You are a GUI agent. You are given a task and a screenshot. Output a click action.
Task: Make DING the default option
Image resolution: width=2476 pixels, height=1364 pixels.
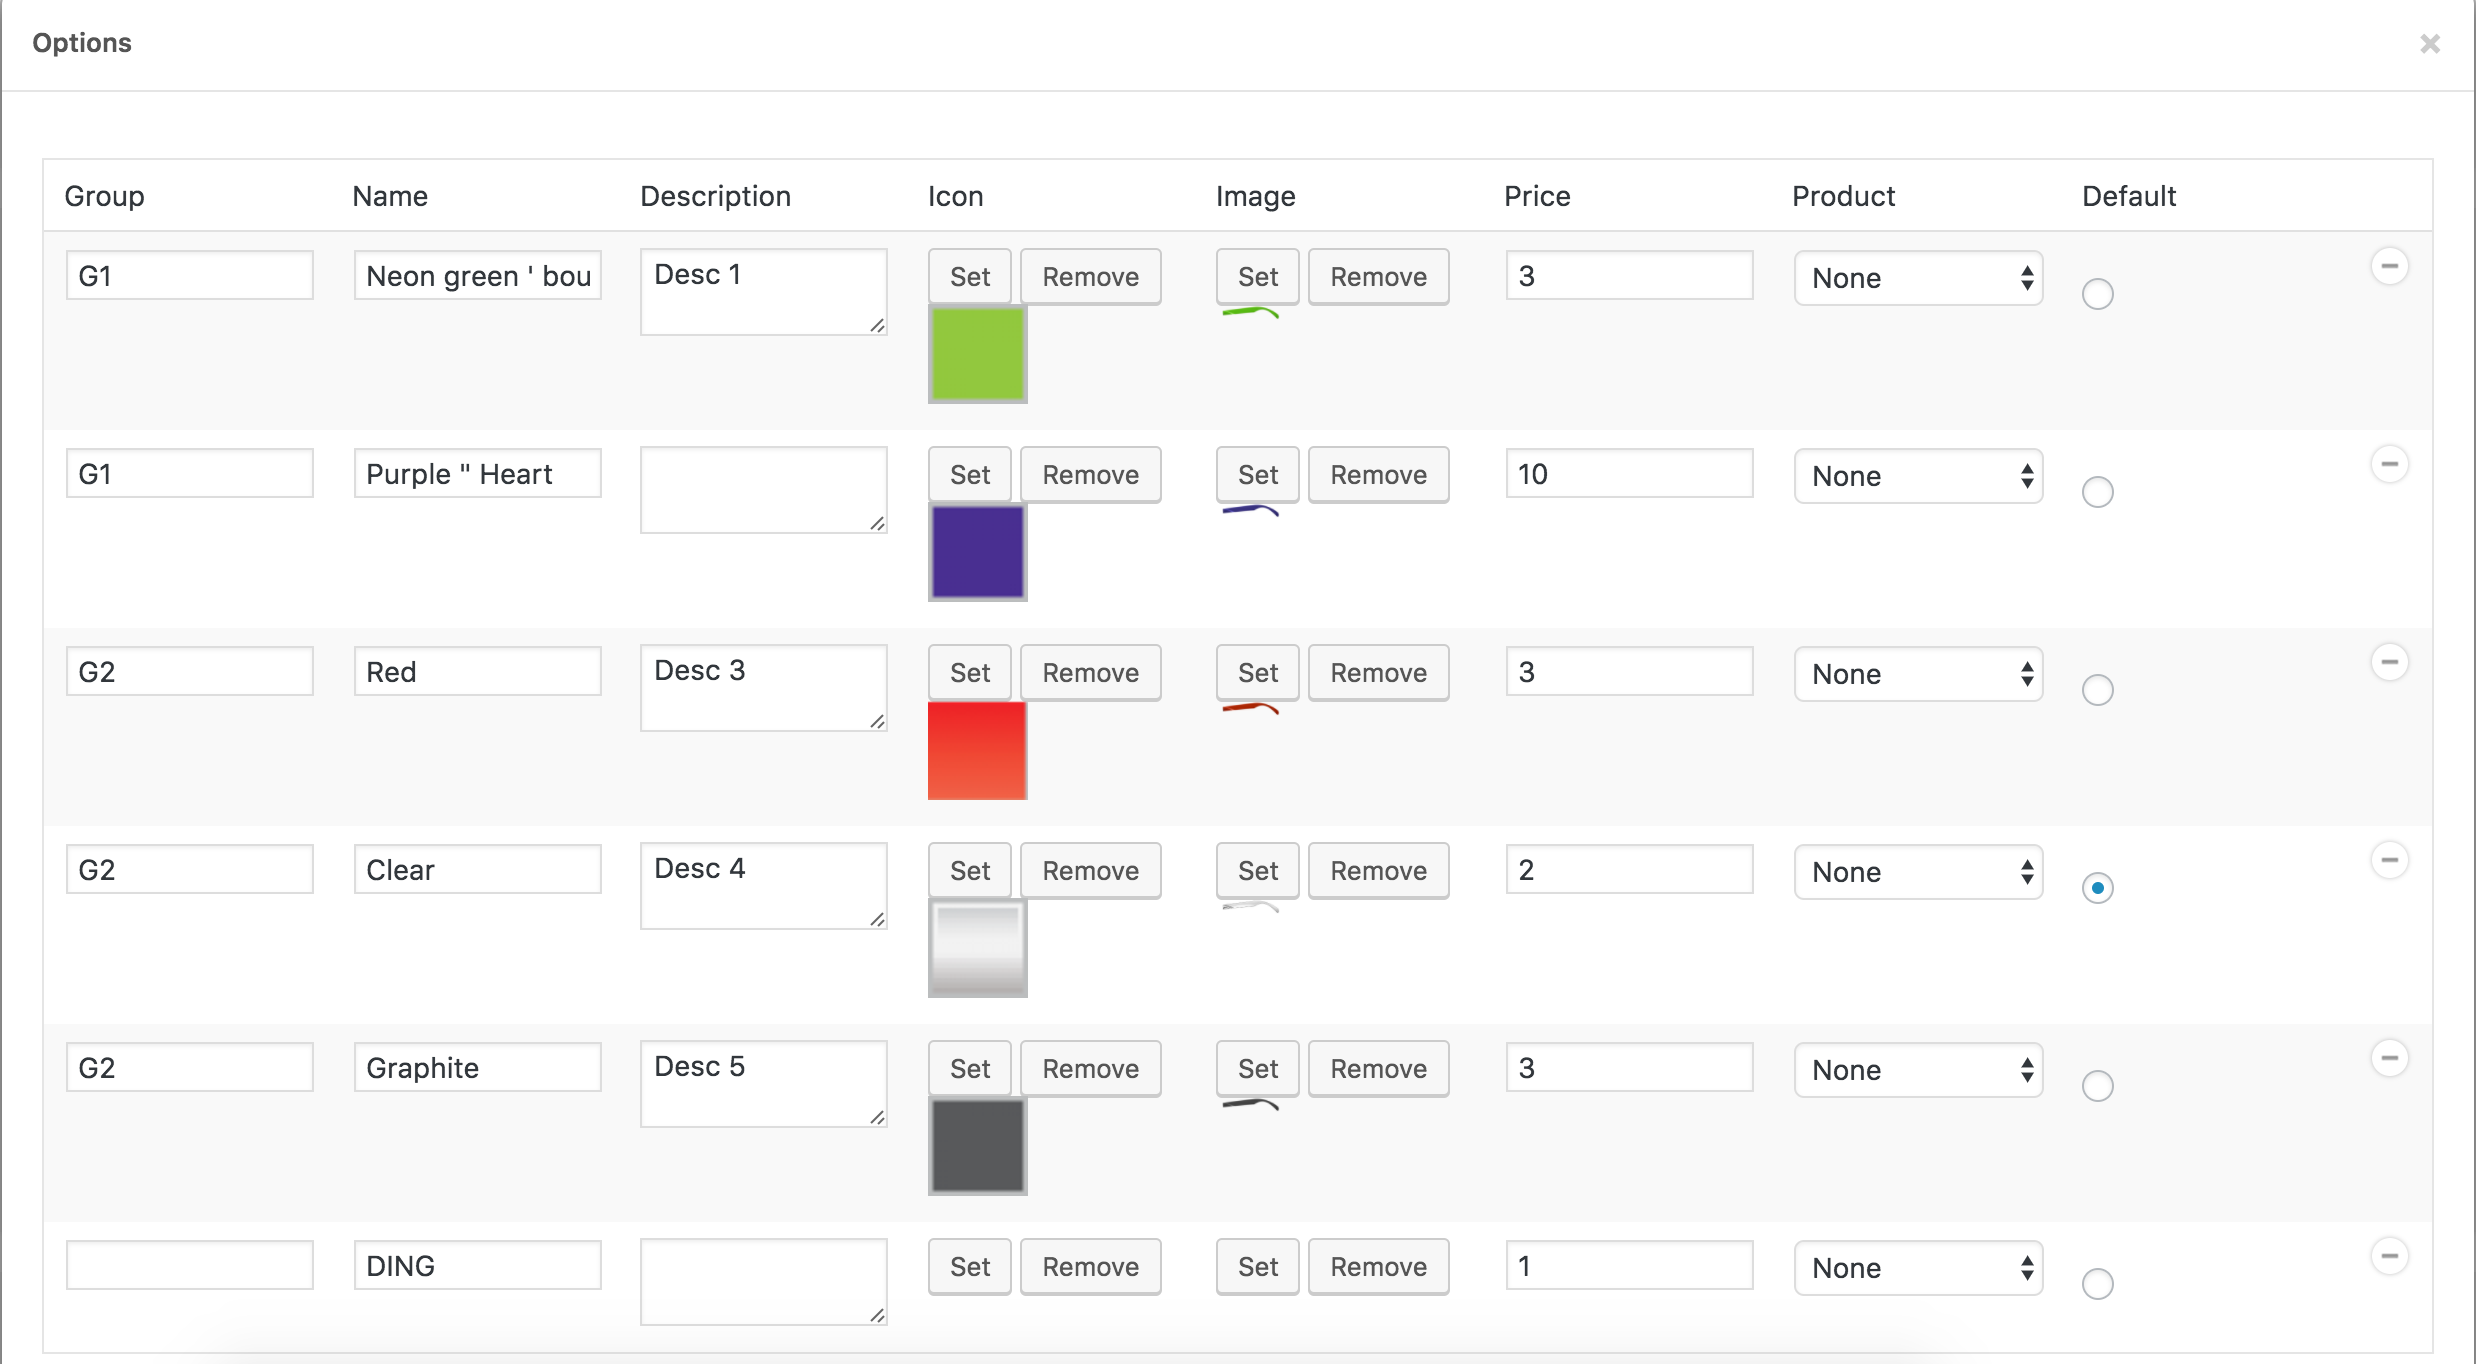pos(2097,1284)
